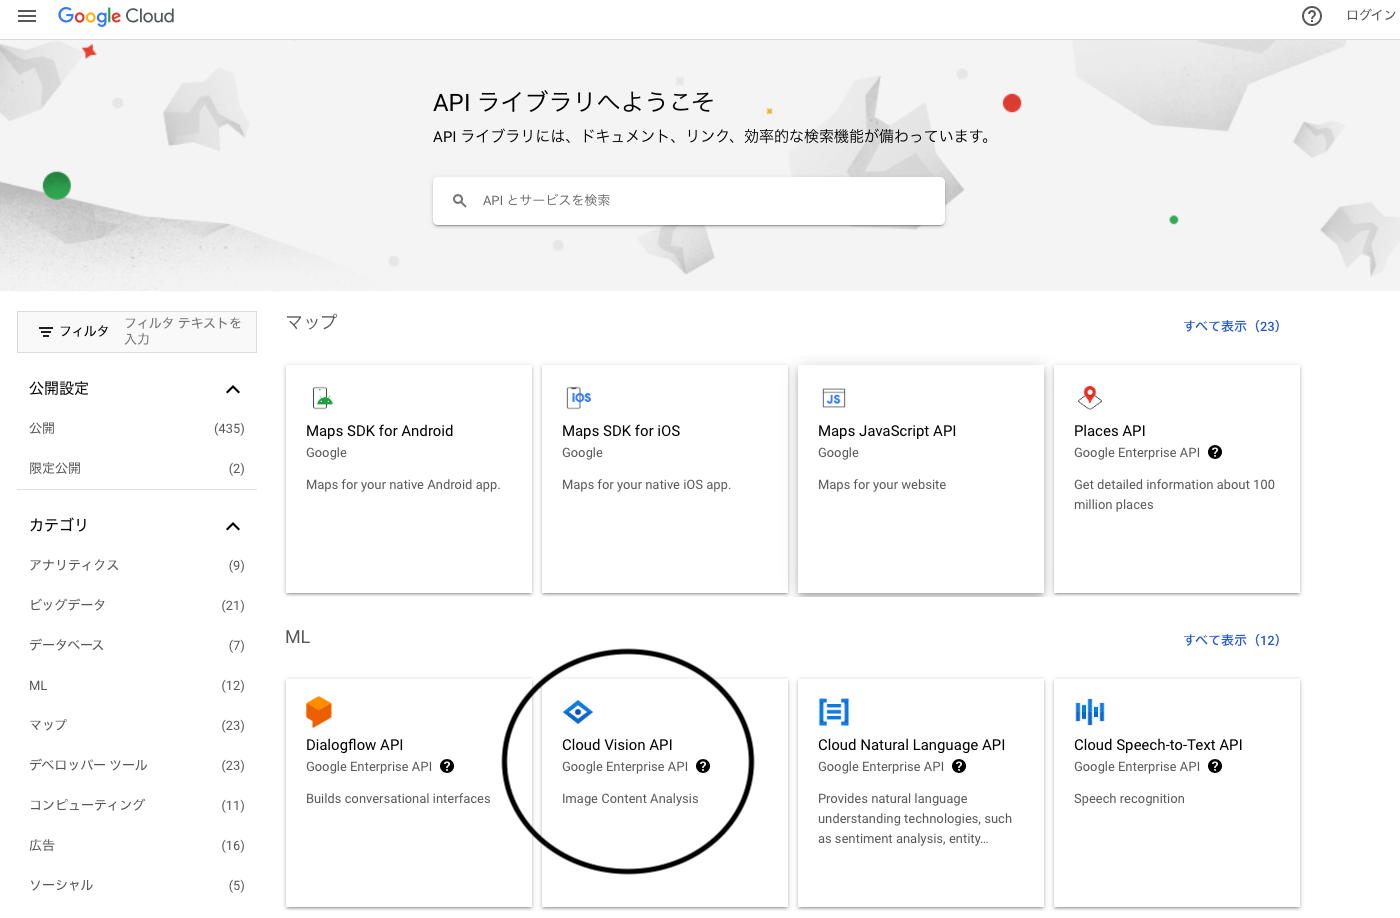Click Places API enterprise help icon
The width and height of the screenshot is (1400, 918).
(1215, 452)
